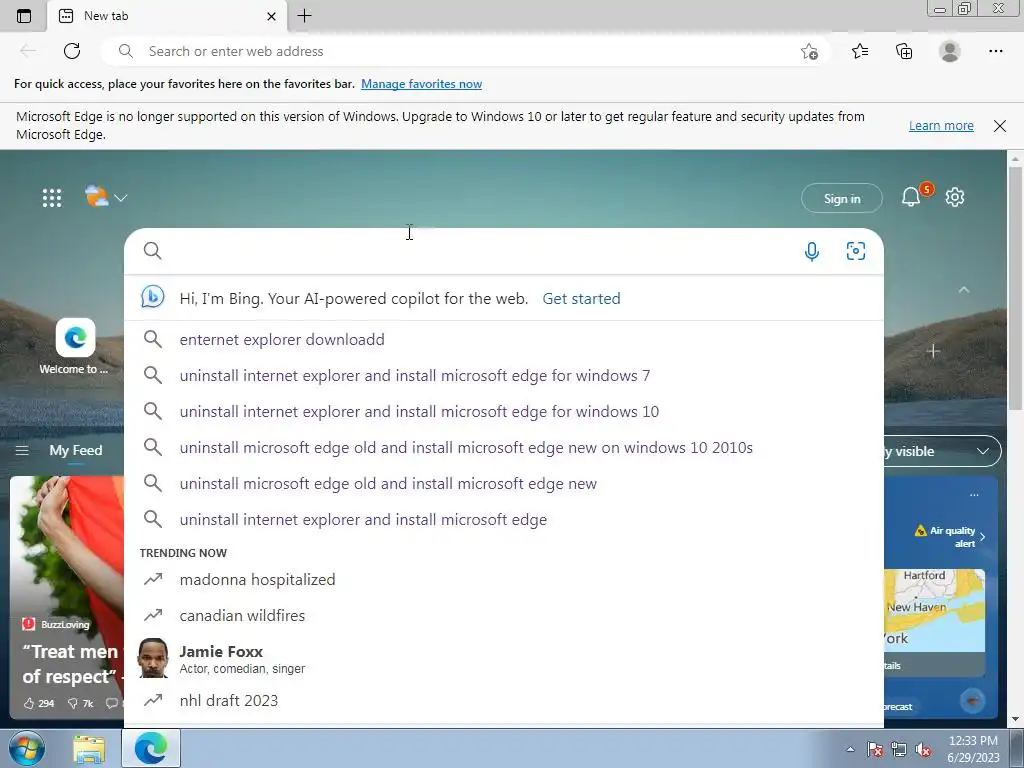Click Jamie Foxx thumbnail photo
The height and width of the screenshot is (768, 1024).
(153, 658)
